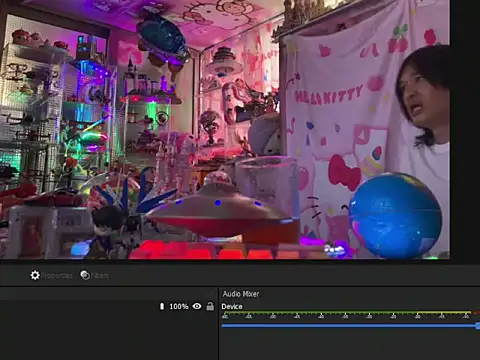Toggle source visibility with the eye icon

pyautogui.click(x=197, y=306)
